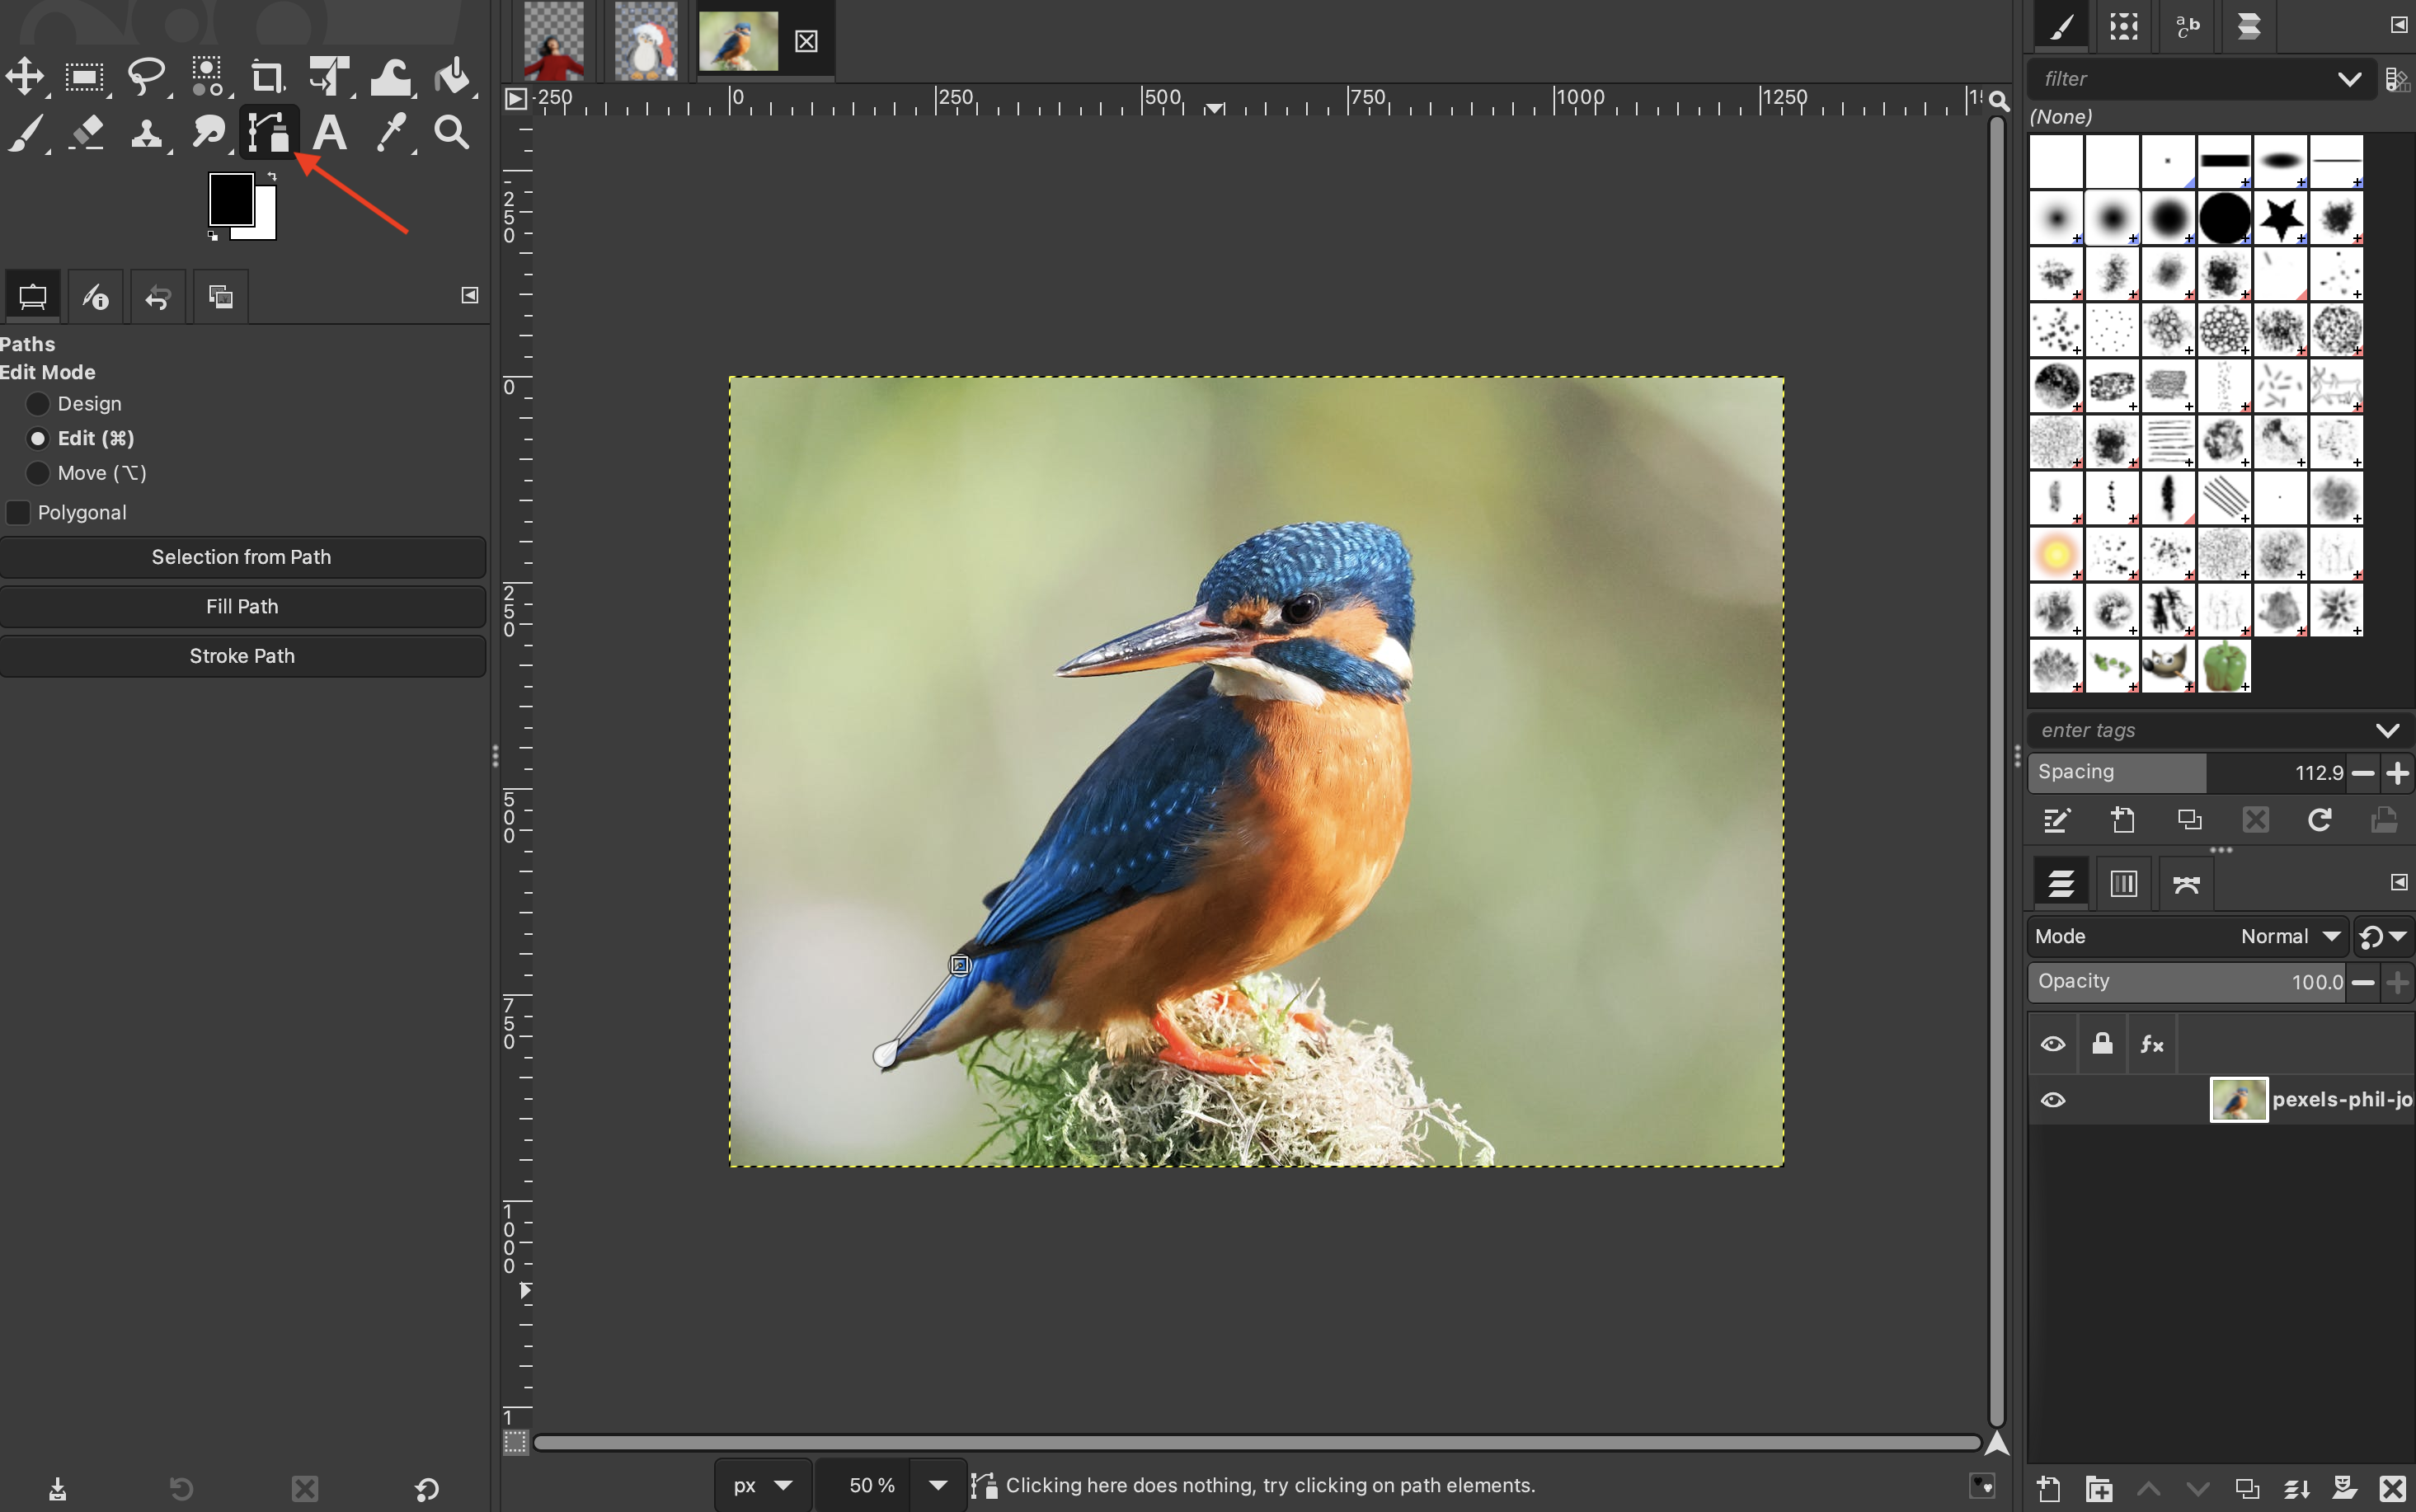Enable the Polygonal checkbox
Image resolution: width=2416 pixels, height=1512 pixels.
(18, 513)
